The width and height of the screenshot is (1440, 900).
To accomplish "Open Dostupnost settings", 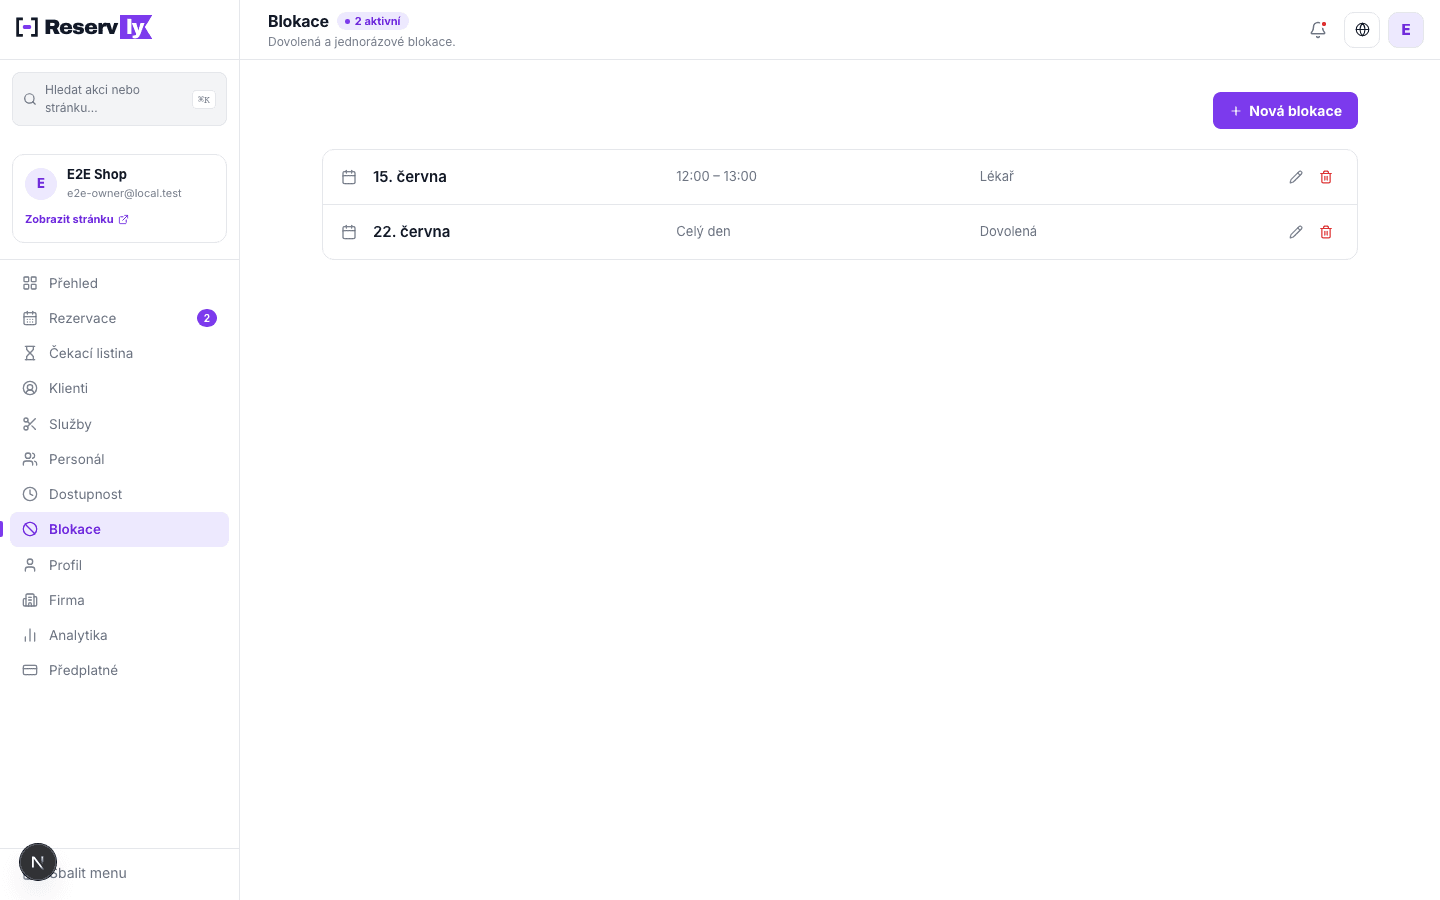I will pyautogui.click(x=119, y=494).
